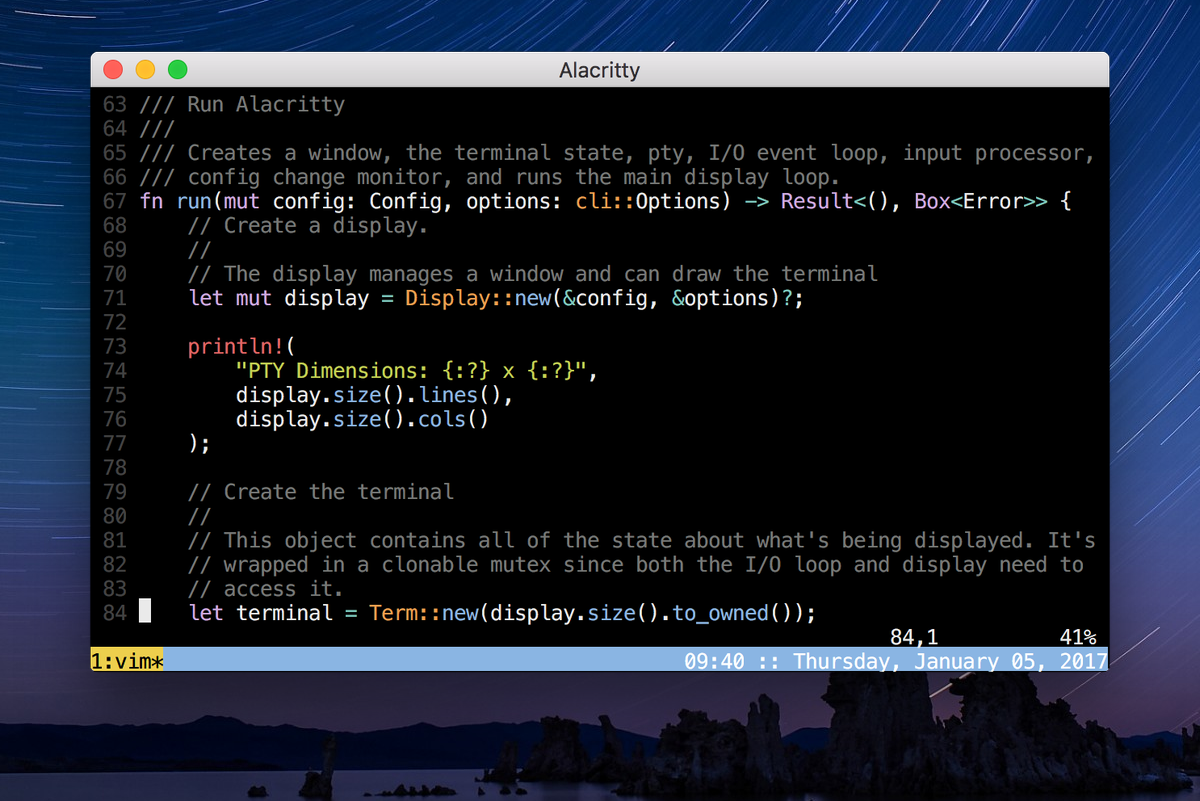Screen dimensions: 1200x801
Task: Click the yellow minimize traffic light
Action: click(x=145, y=69)
